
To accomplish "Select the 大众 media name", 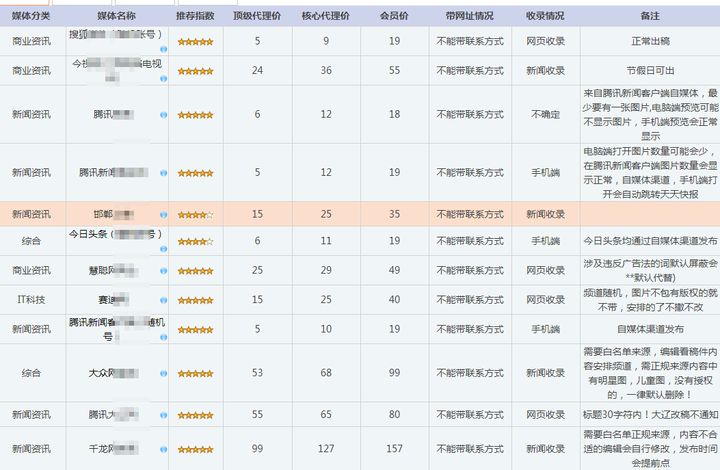I will coord(113,373).
